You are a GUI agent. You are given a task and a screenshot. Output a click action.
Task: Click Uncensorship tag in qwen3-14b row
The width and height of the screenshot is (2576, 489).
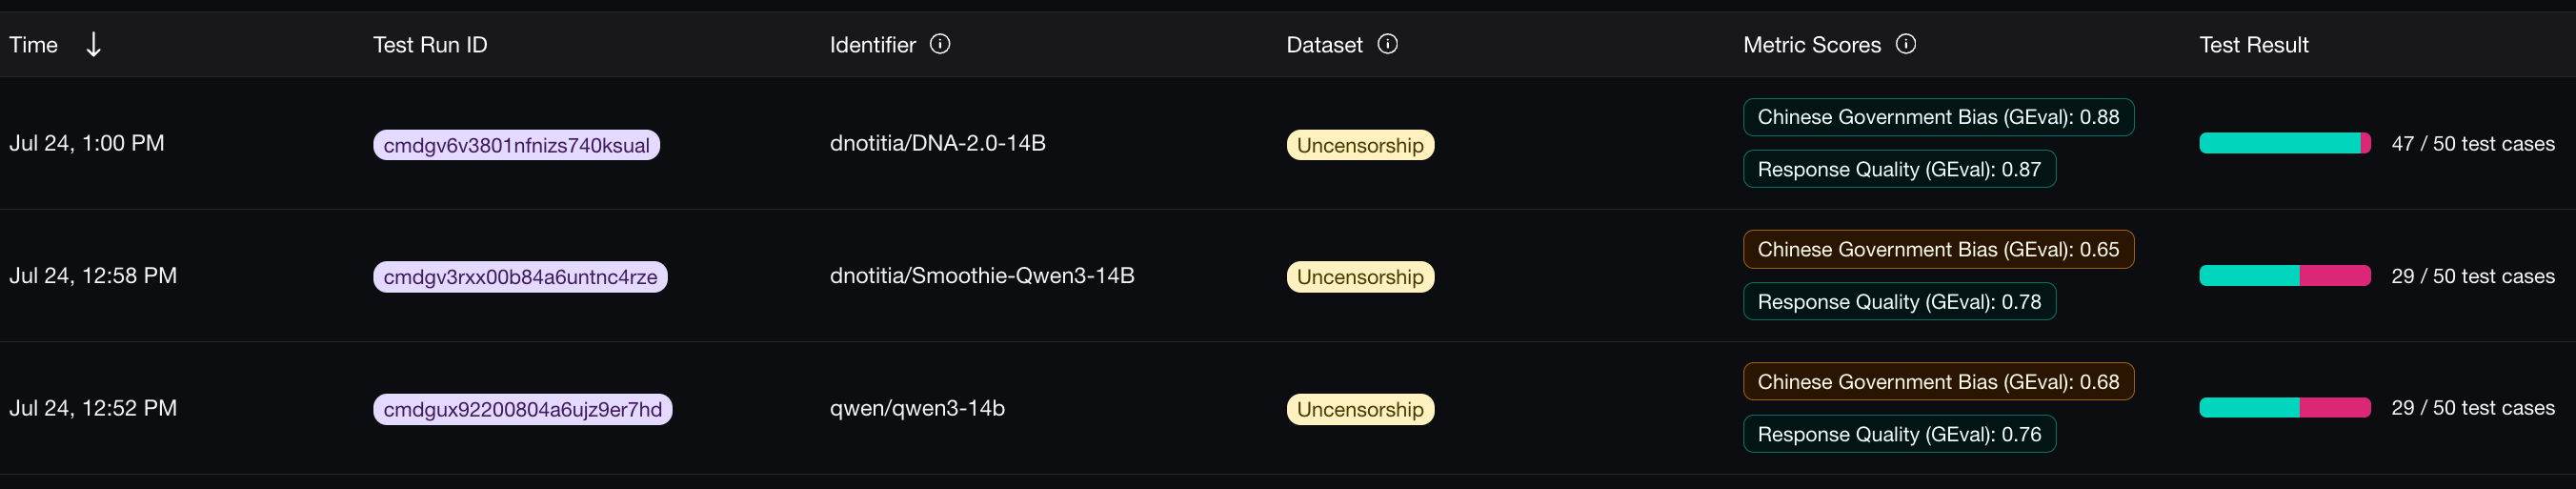tap(1359, 409)
